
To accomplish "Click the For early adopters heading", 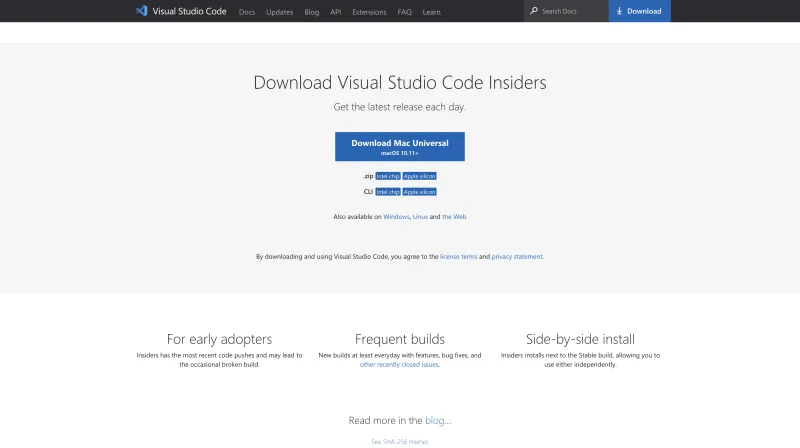I will [219, 339].
